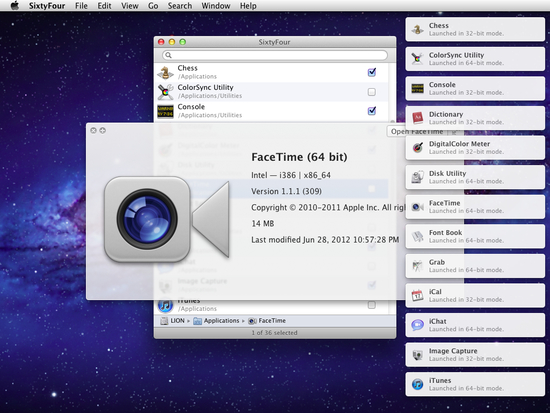Click the Open FaceTime button

417,132
